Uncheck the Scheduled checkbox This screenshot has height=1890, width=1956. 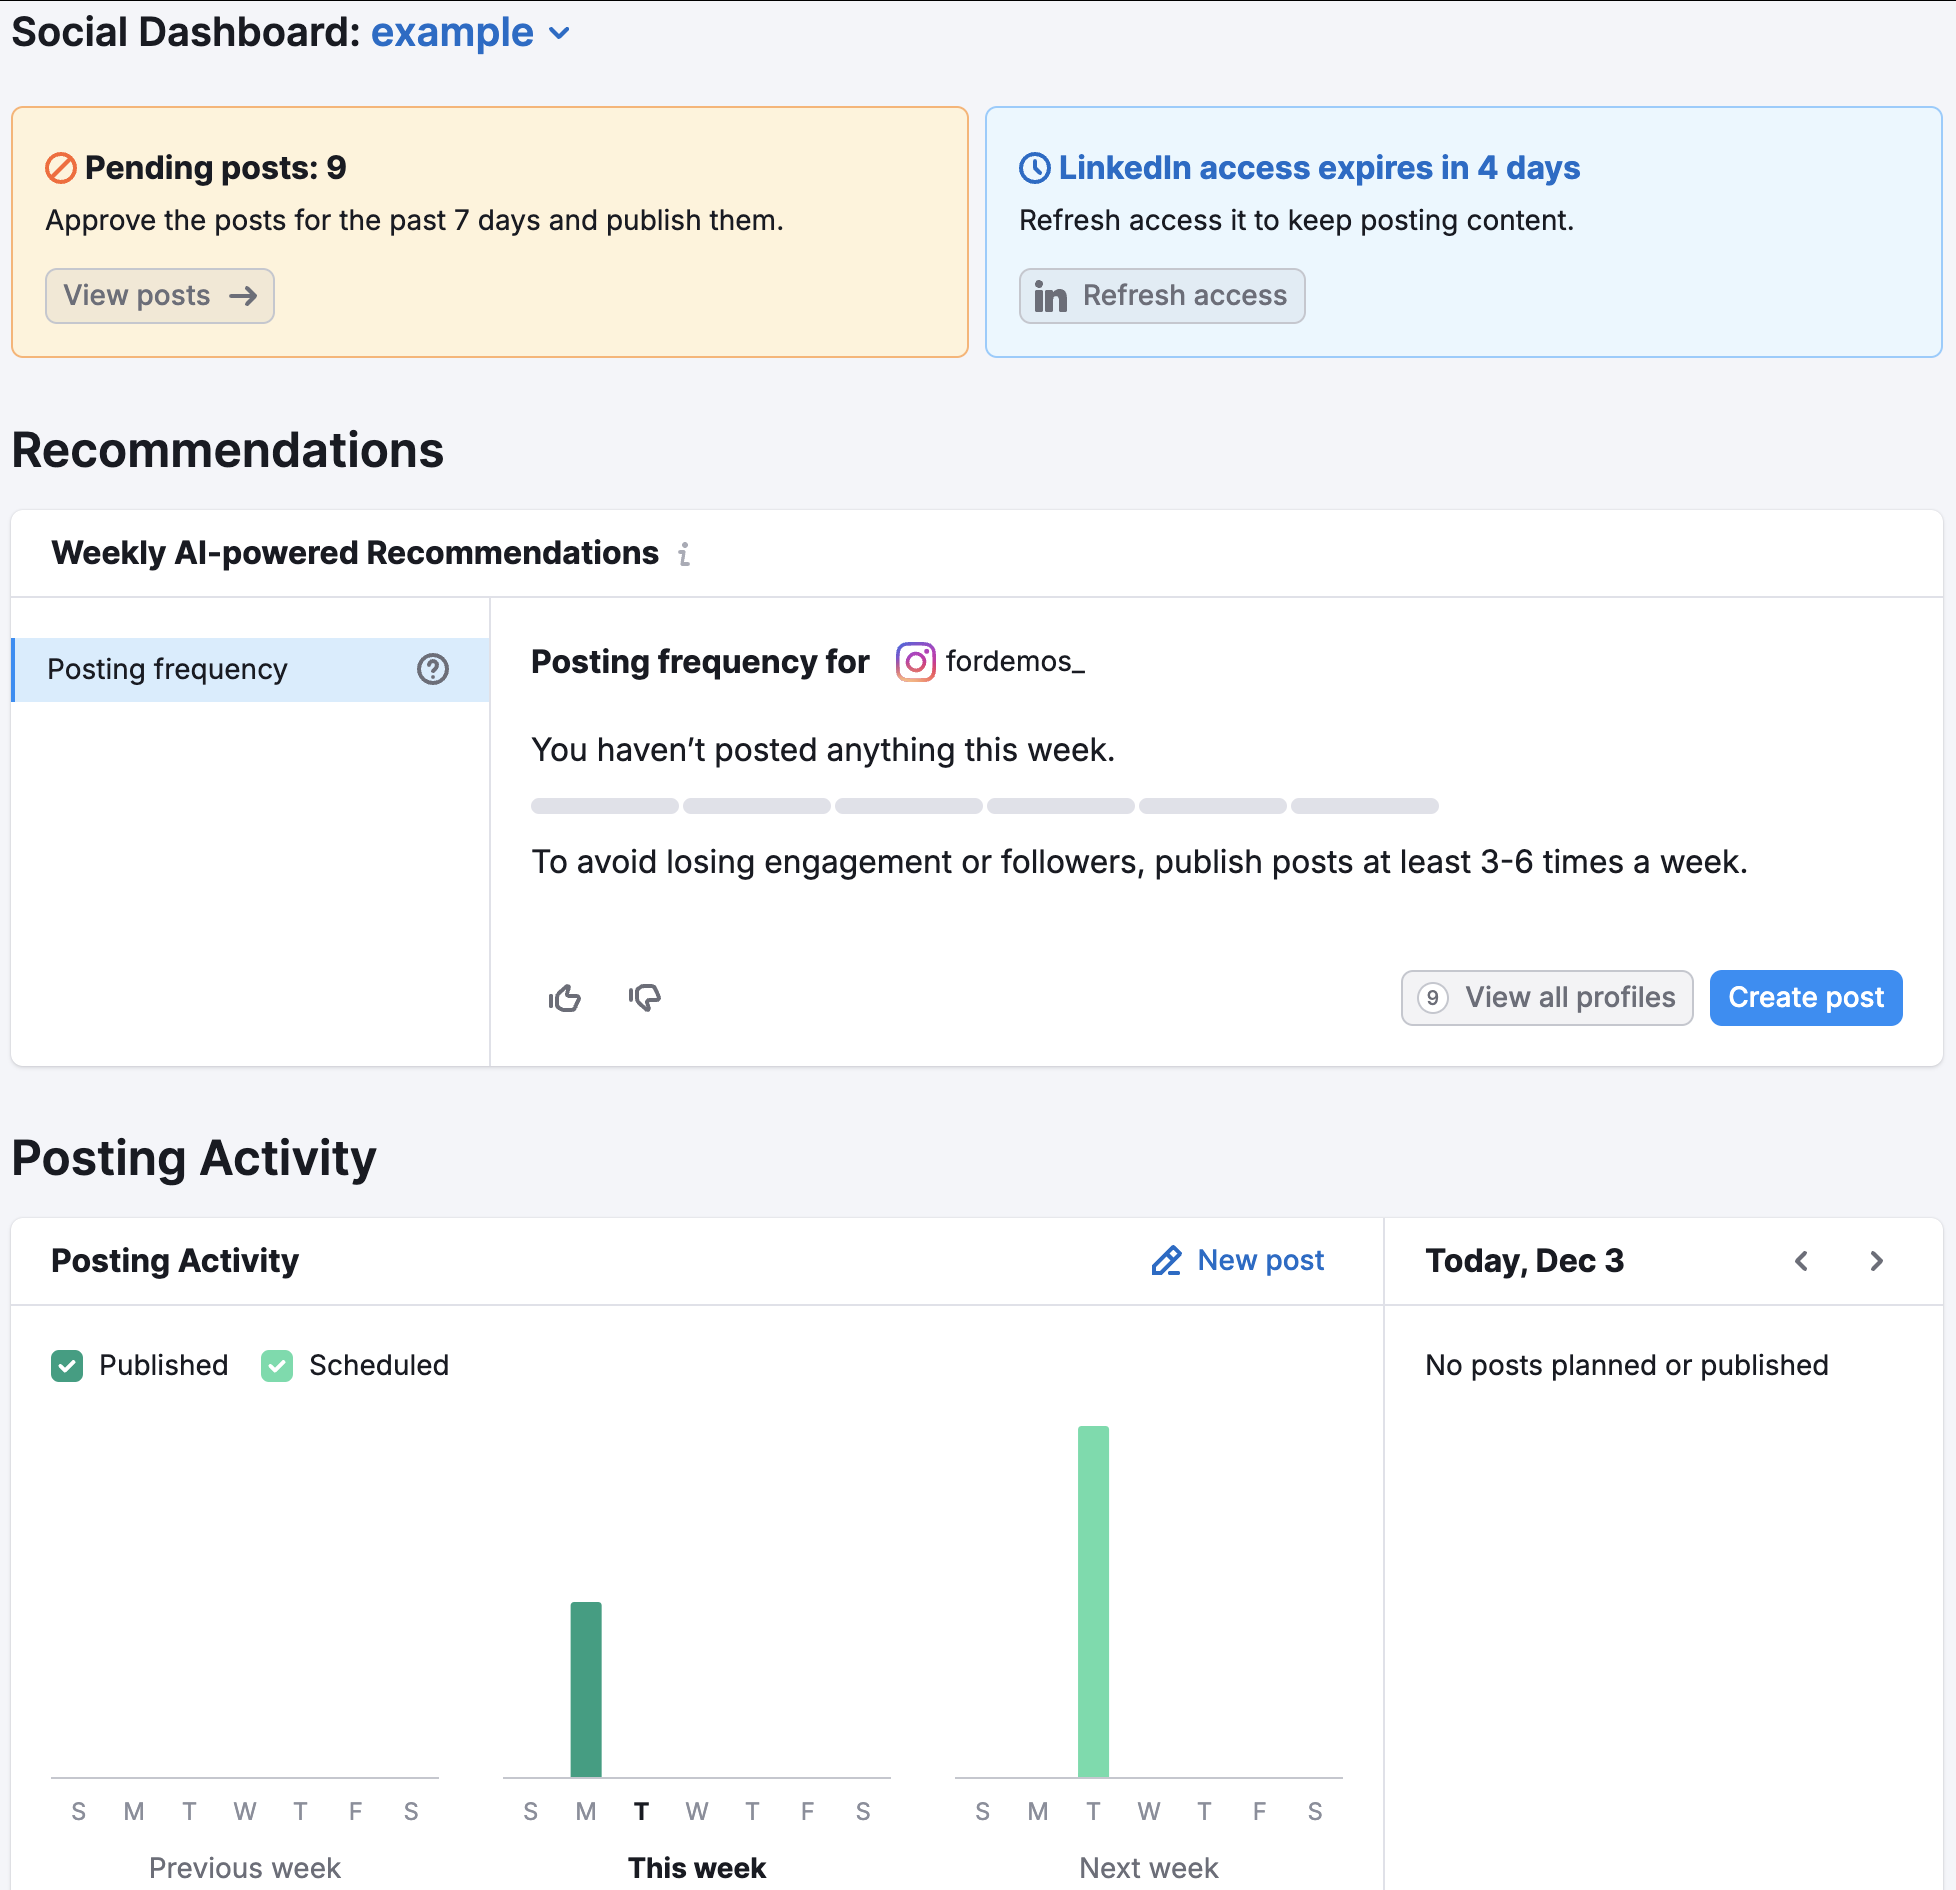(277, 1366)
